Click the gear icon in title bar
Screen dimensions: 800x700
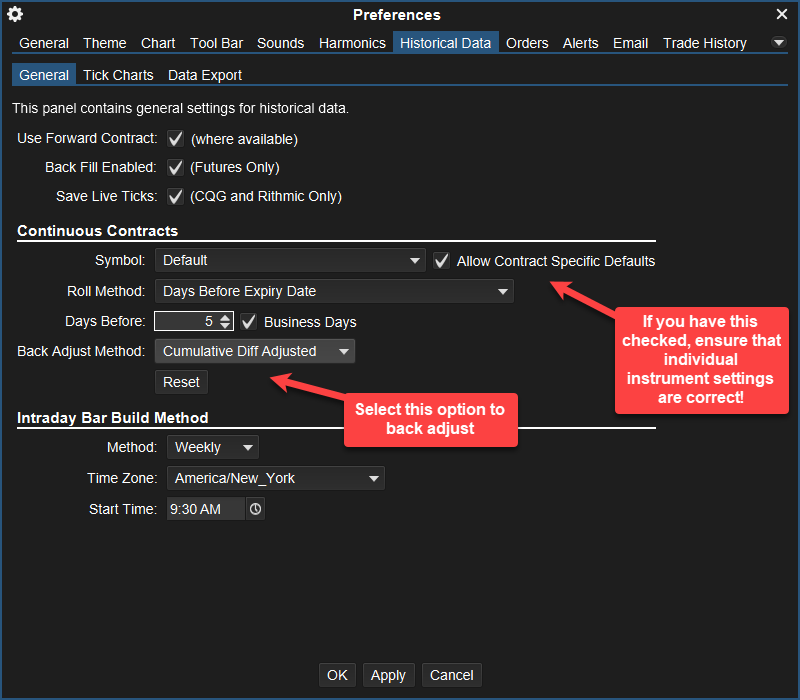tap(15, 14)
